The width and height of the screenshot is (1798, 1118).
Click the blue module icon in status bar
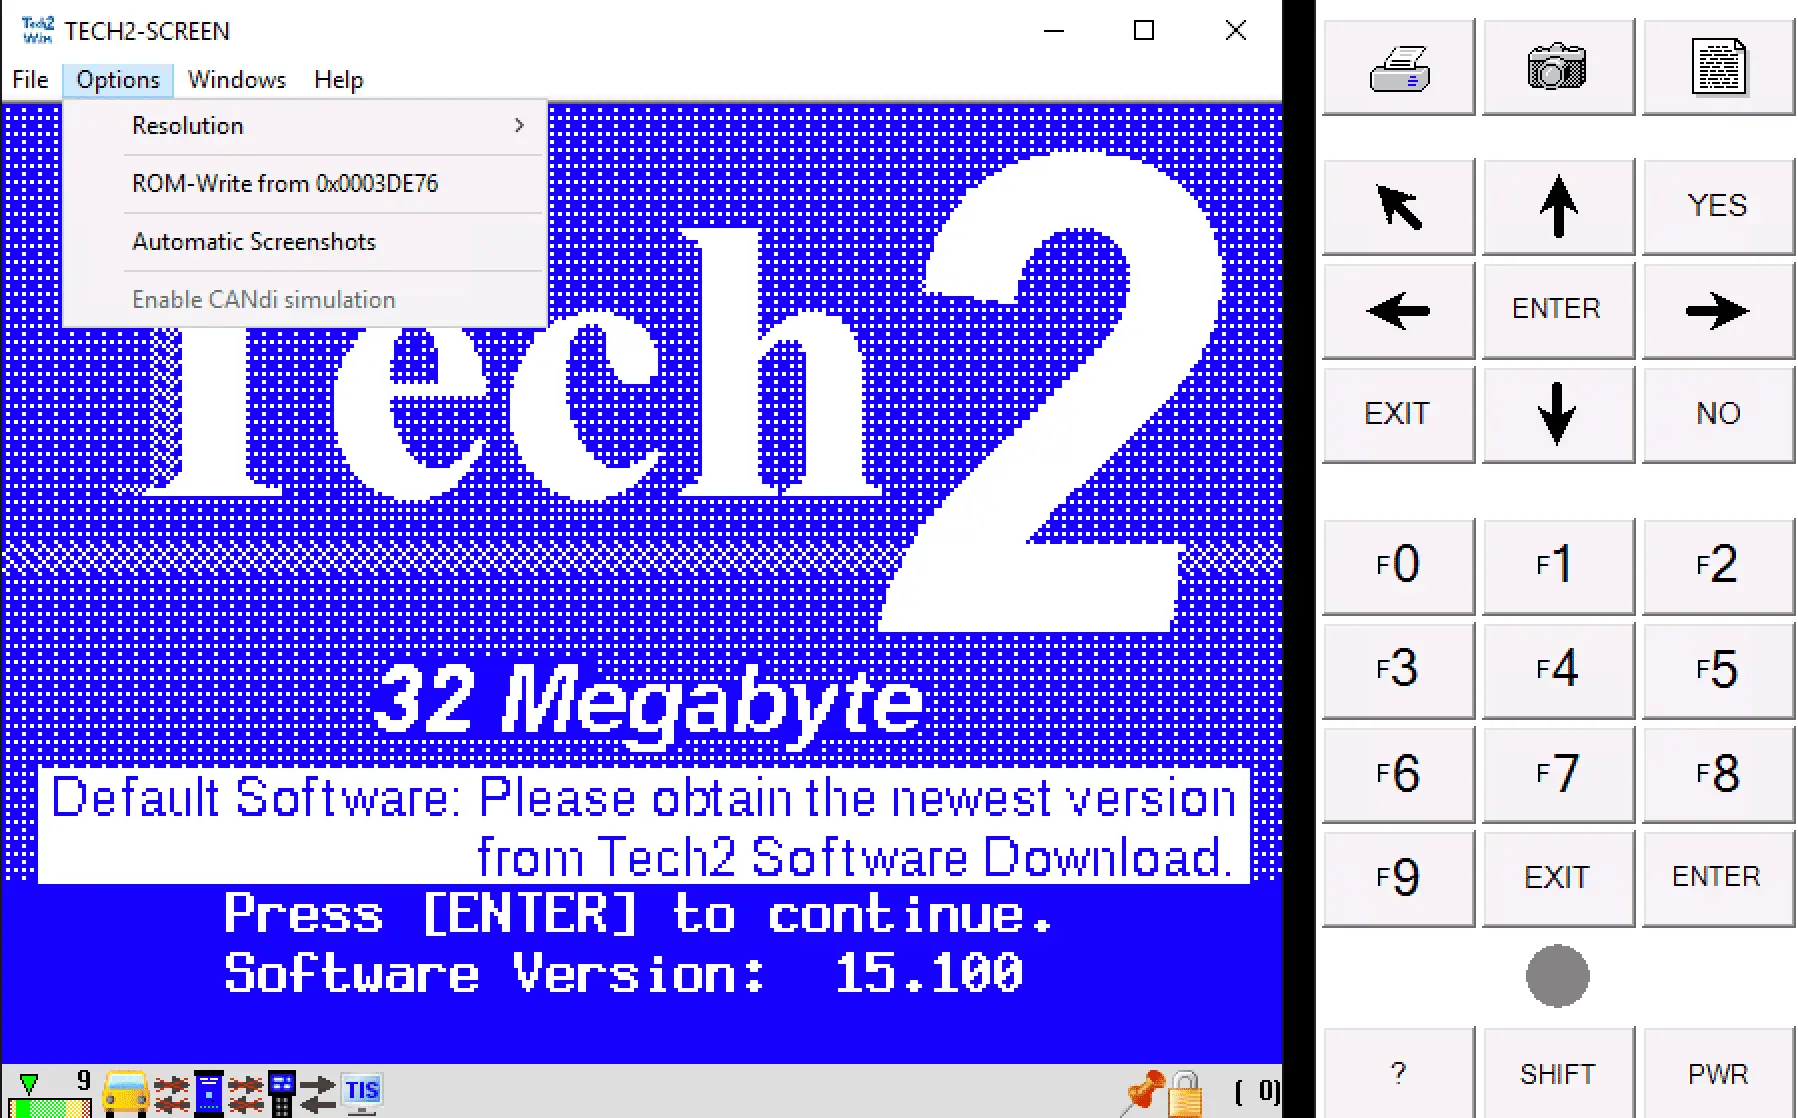click(x=209, y=1092)
